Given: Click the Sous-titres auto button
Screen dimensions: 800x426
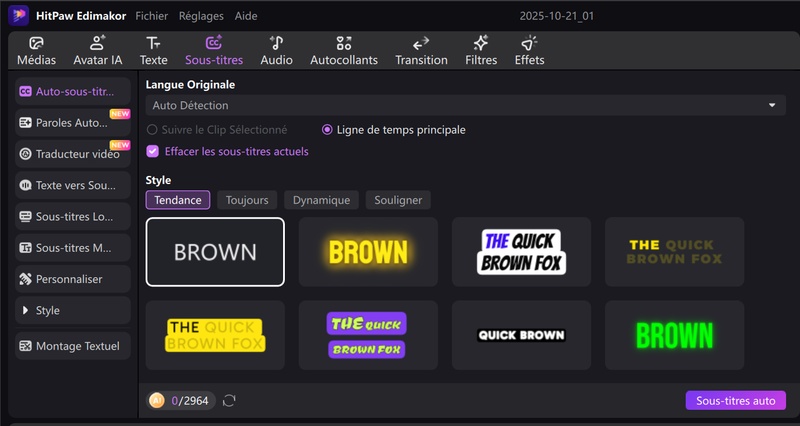Looking at the screenshot, I should pos(735,400).
